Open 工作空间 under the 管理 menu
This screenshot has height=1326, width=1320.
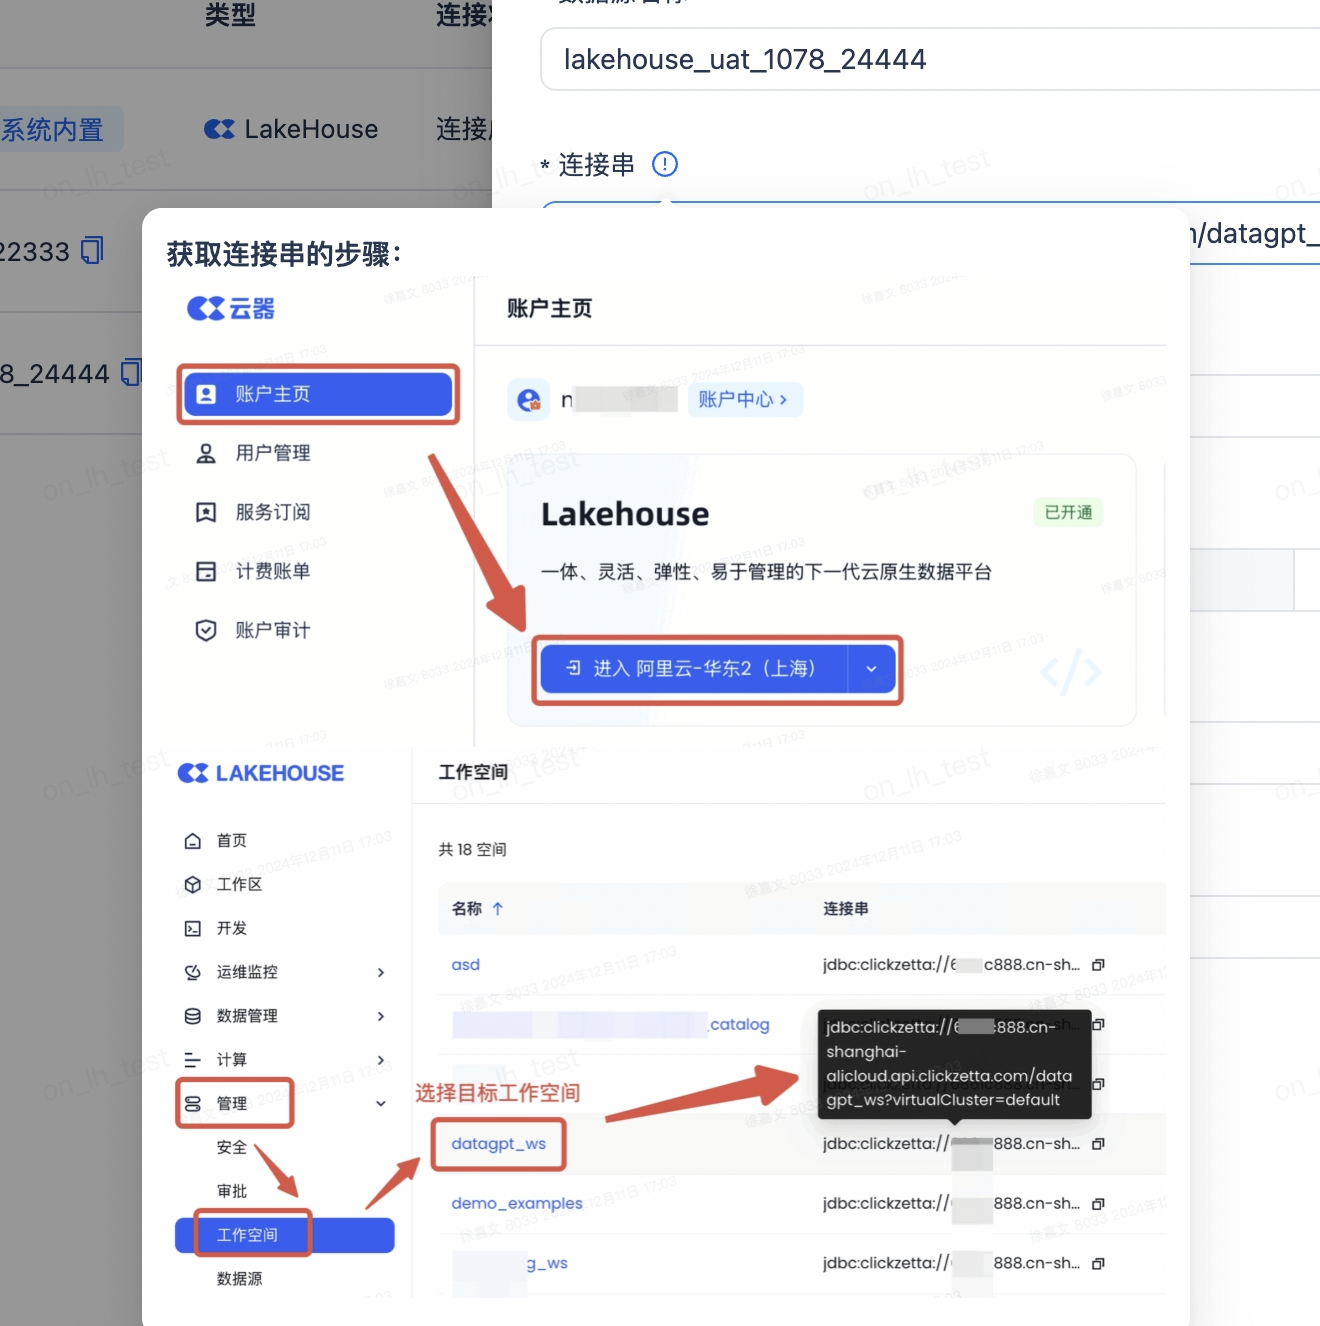248,1235
